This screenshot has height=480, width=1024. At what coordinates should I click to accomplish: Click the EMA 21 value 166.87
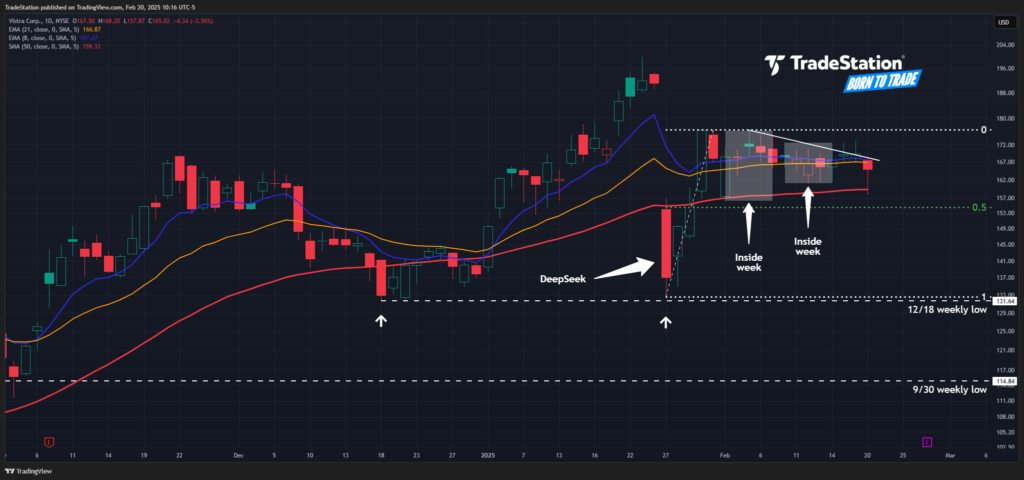[x=91, y=29]
